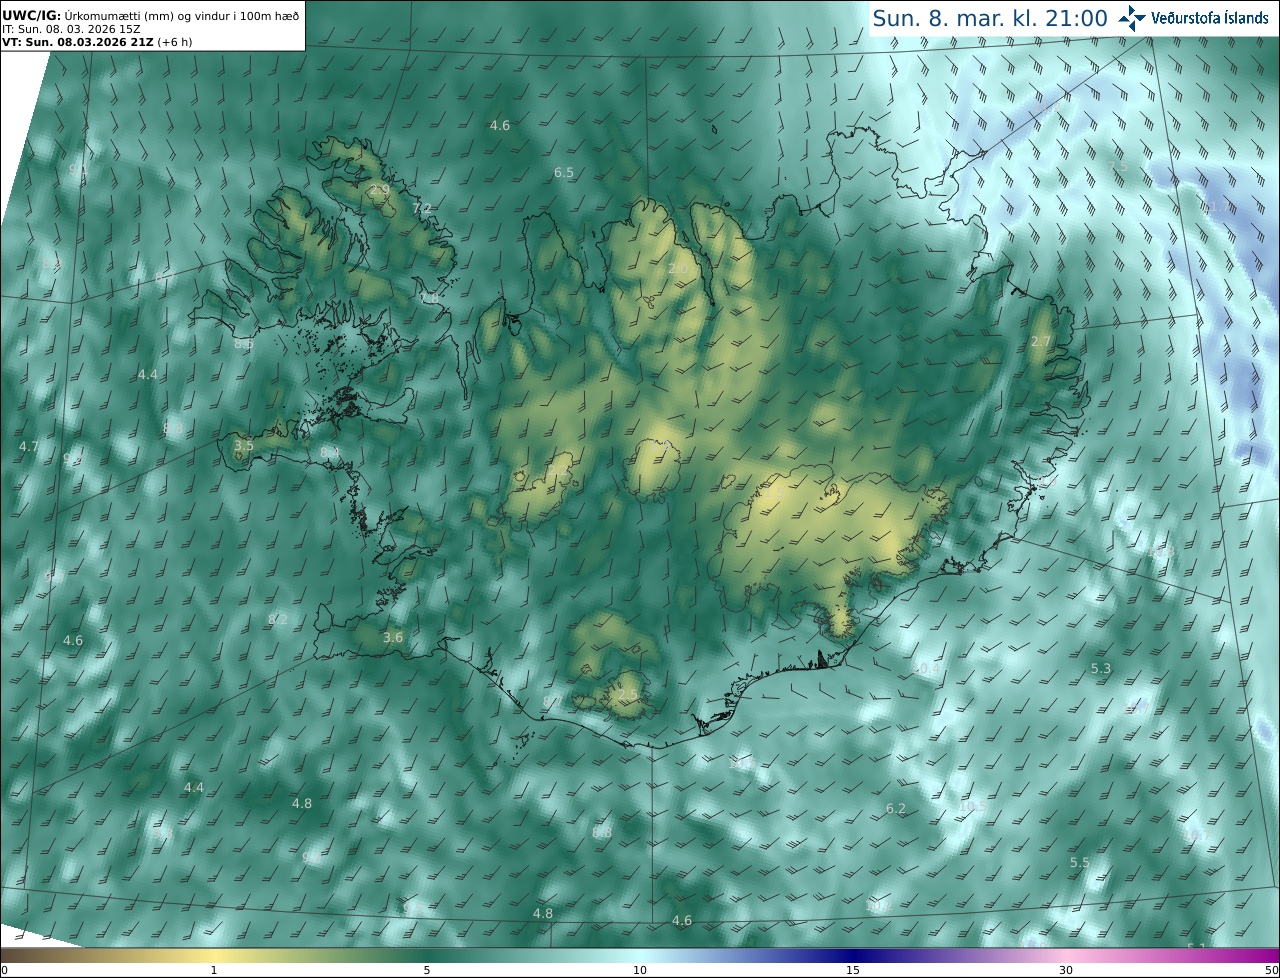Image resolution: width=1280 pixels, height=978 pixels.
Task: Click the 2.0 value on the map
Action: click(x=678, y=268)
